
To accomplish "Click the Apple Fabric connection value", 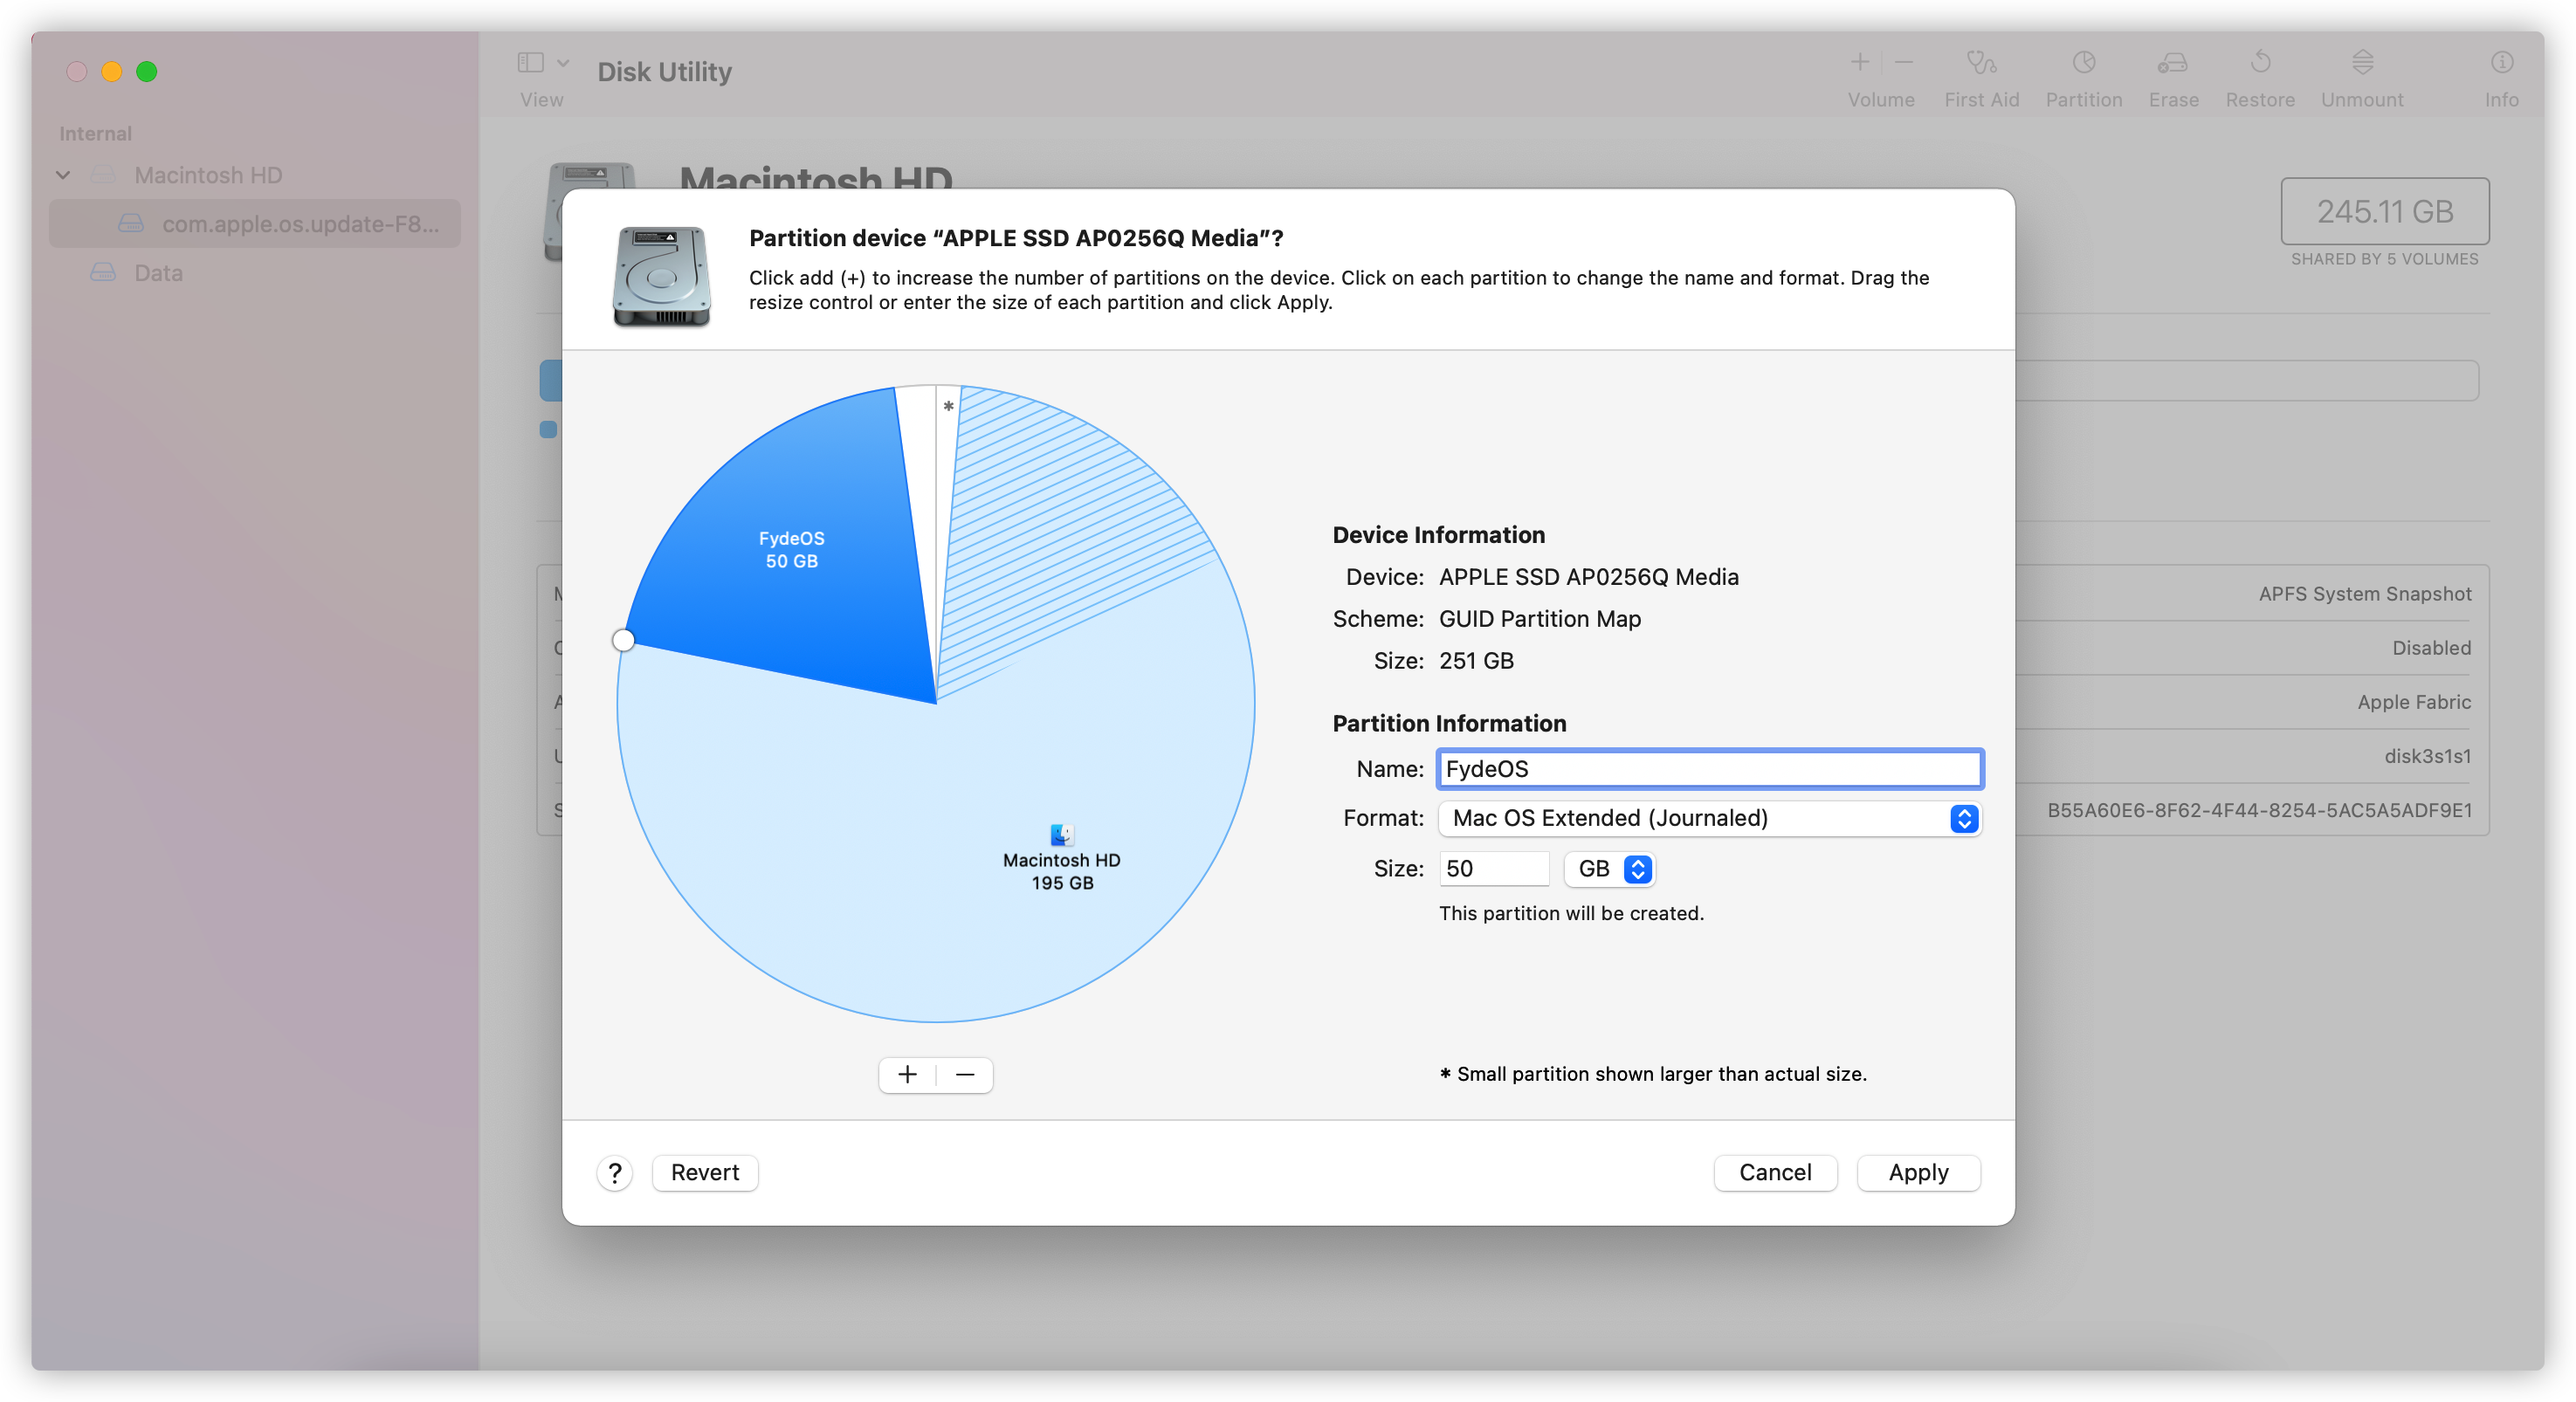I will pyautogui.click(x=2414, y=701).
